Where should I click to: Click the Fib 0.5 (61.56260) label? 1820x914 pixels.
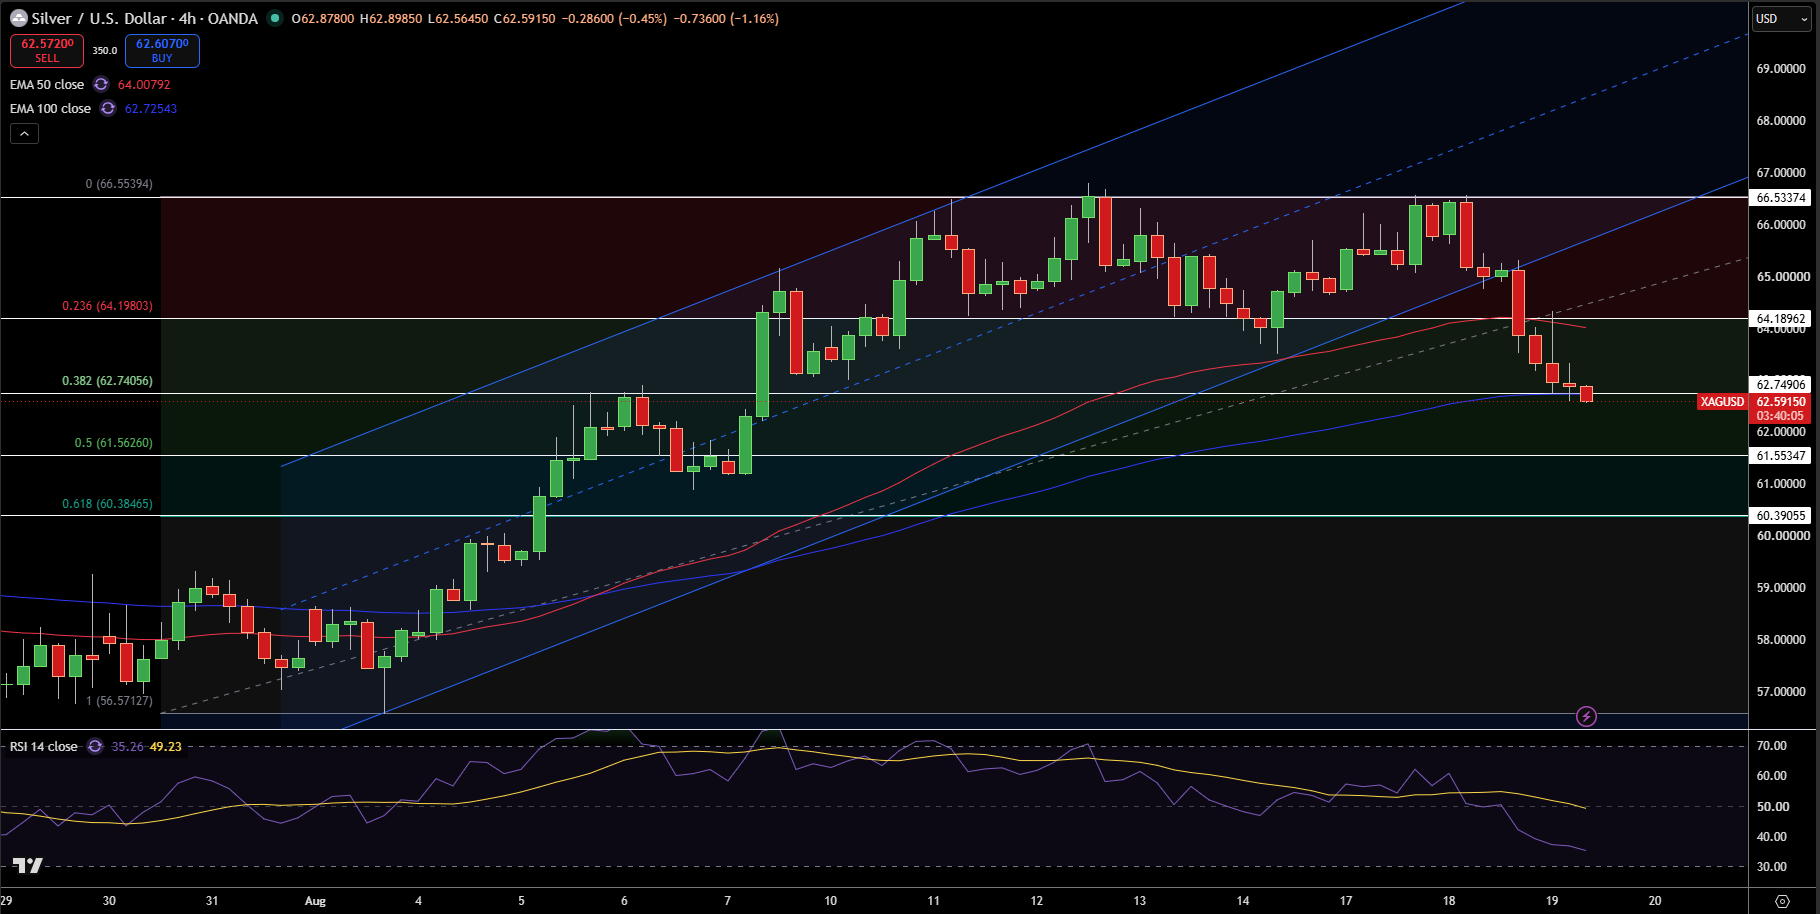pyautogui.click(x=113, y=443)
